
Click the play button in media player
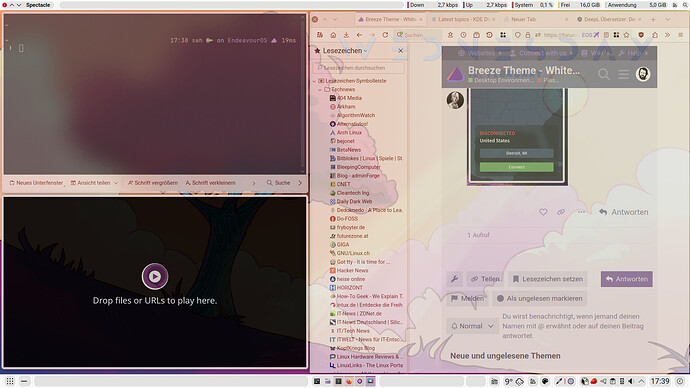point(154,276)
